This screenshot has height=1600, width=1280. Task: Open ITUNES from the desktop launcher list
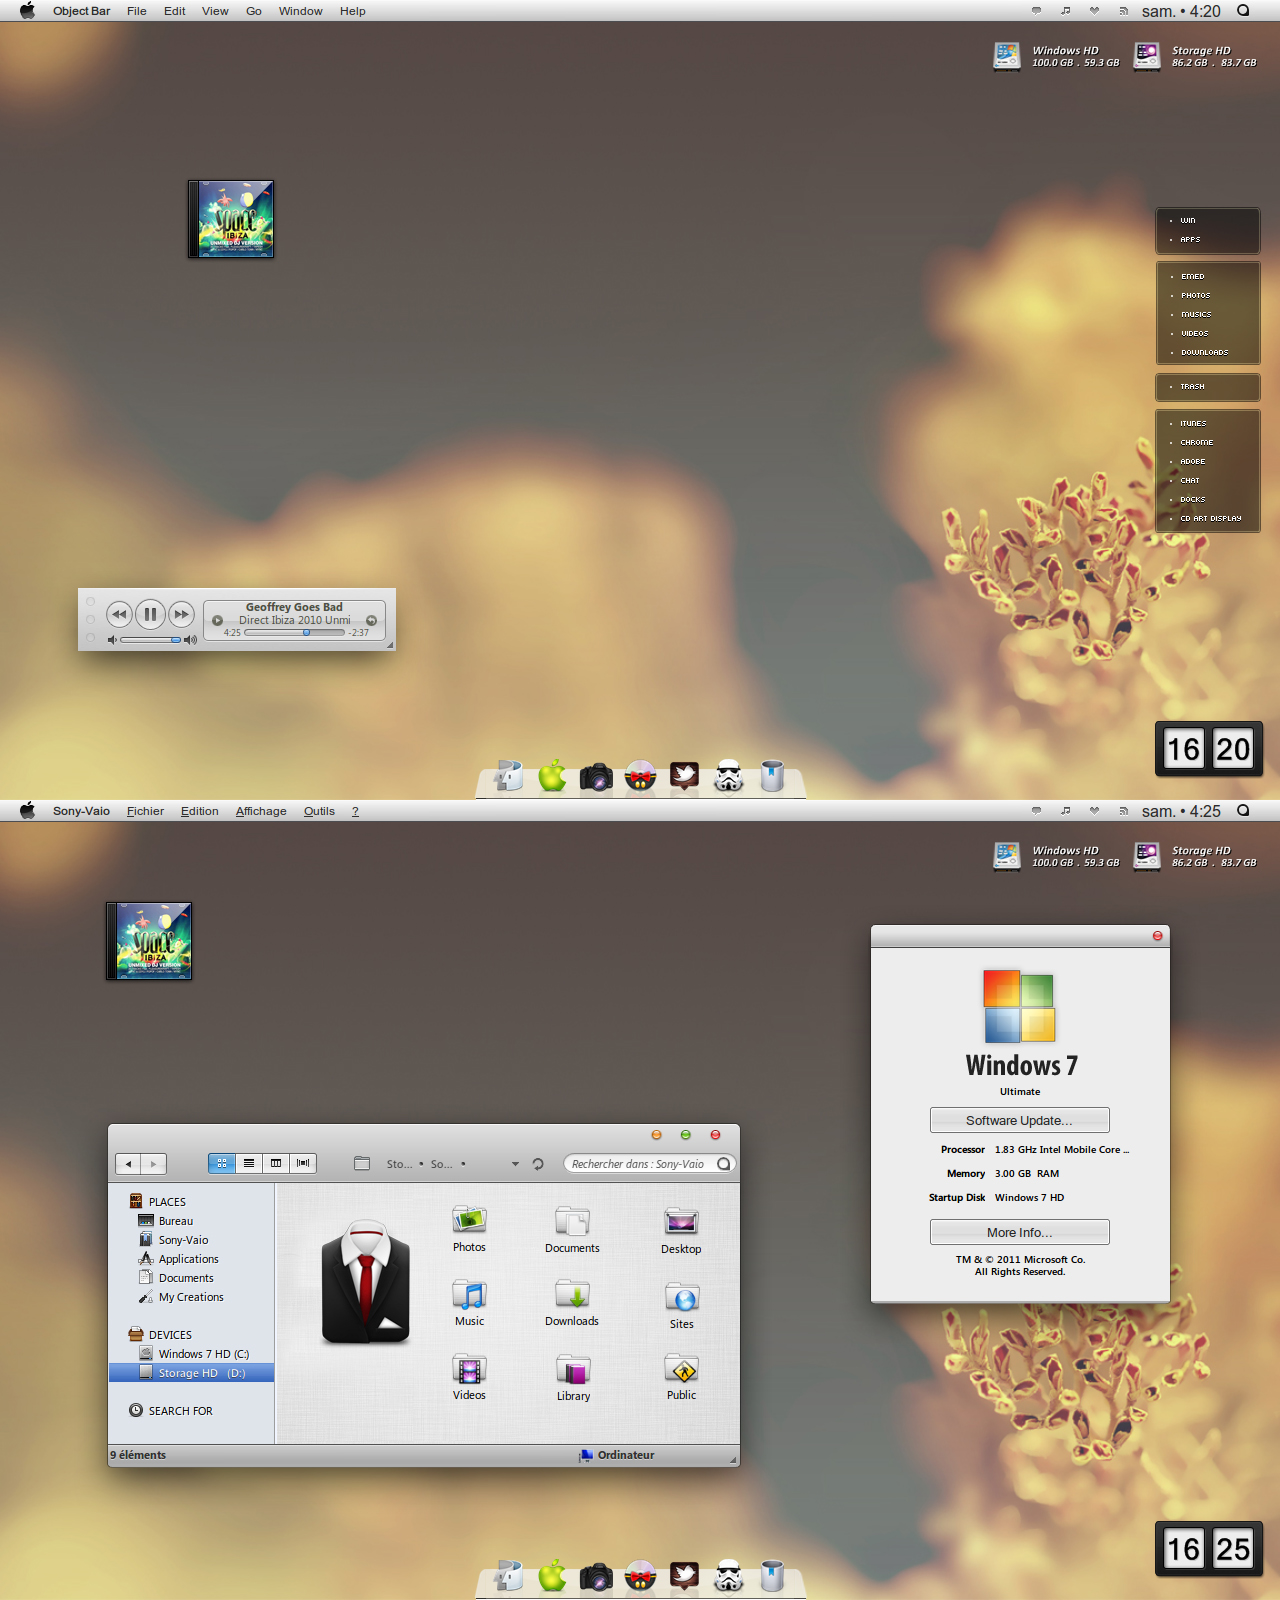pyautogui.click(x=1192, y=423)
